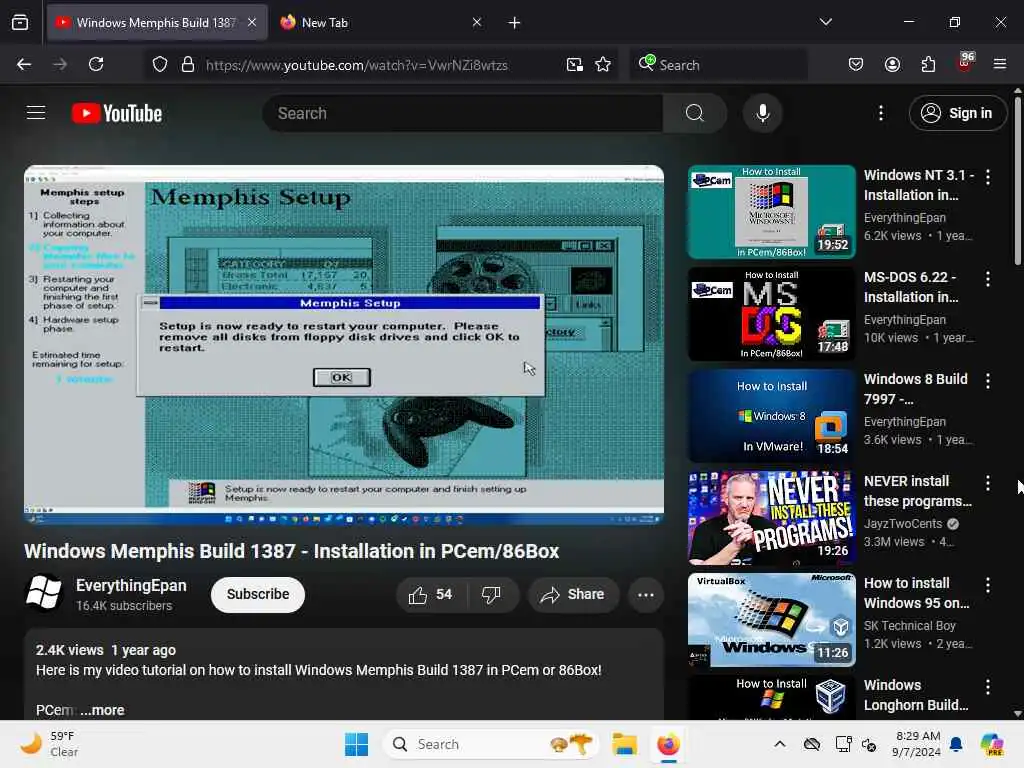1024x768 pixels.
Task: Bookmark this page with the star icon
Action: tap(603, 65)
